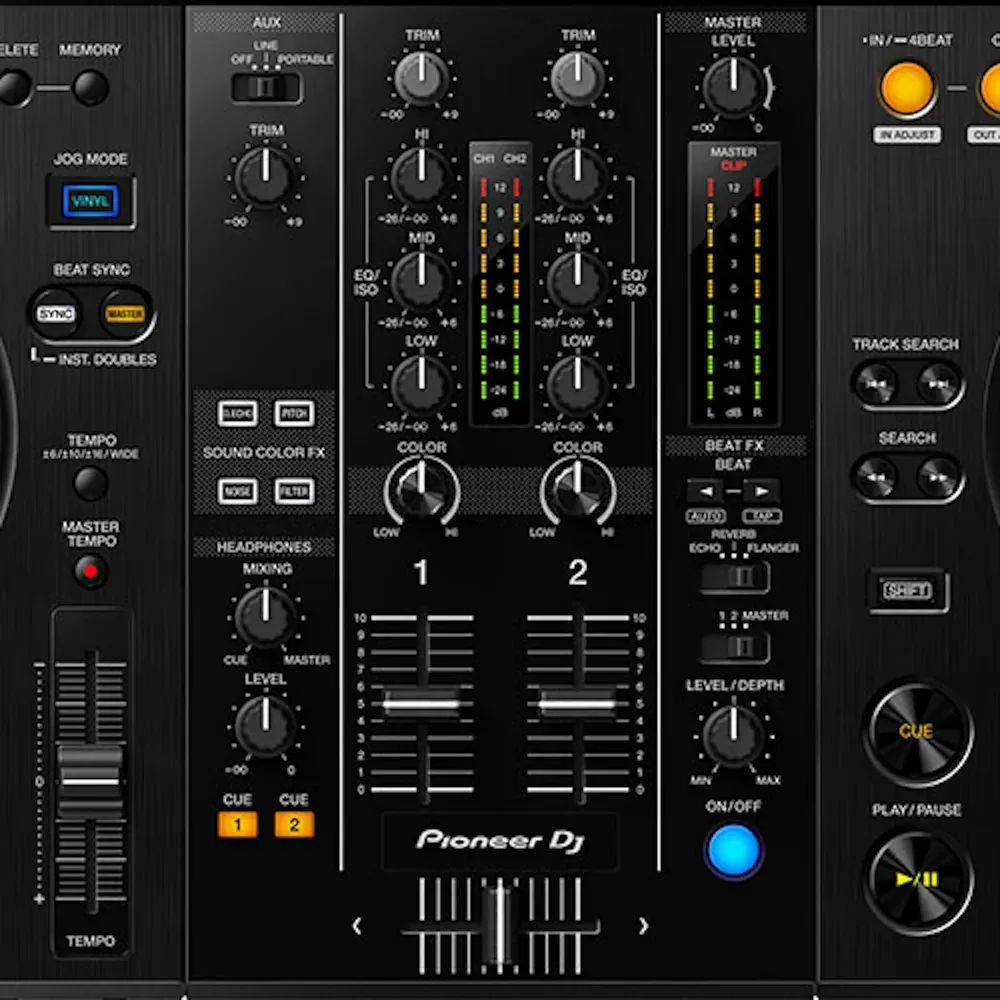Click the left deck TEMPO slider handle
Viewport: 1000px width, 1000px height.
point(90,783)
